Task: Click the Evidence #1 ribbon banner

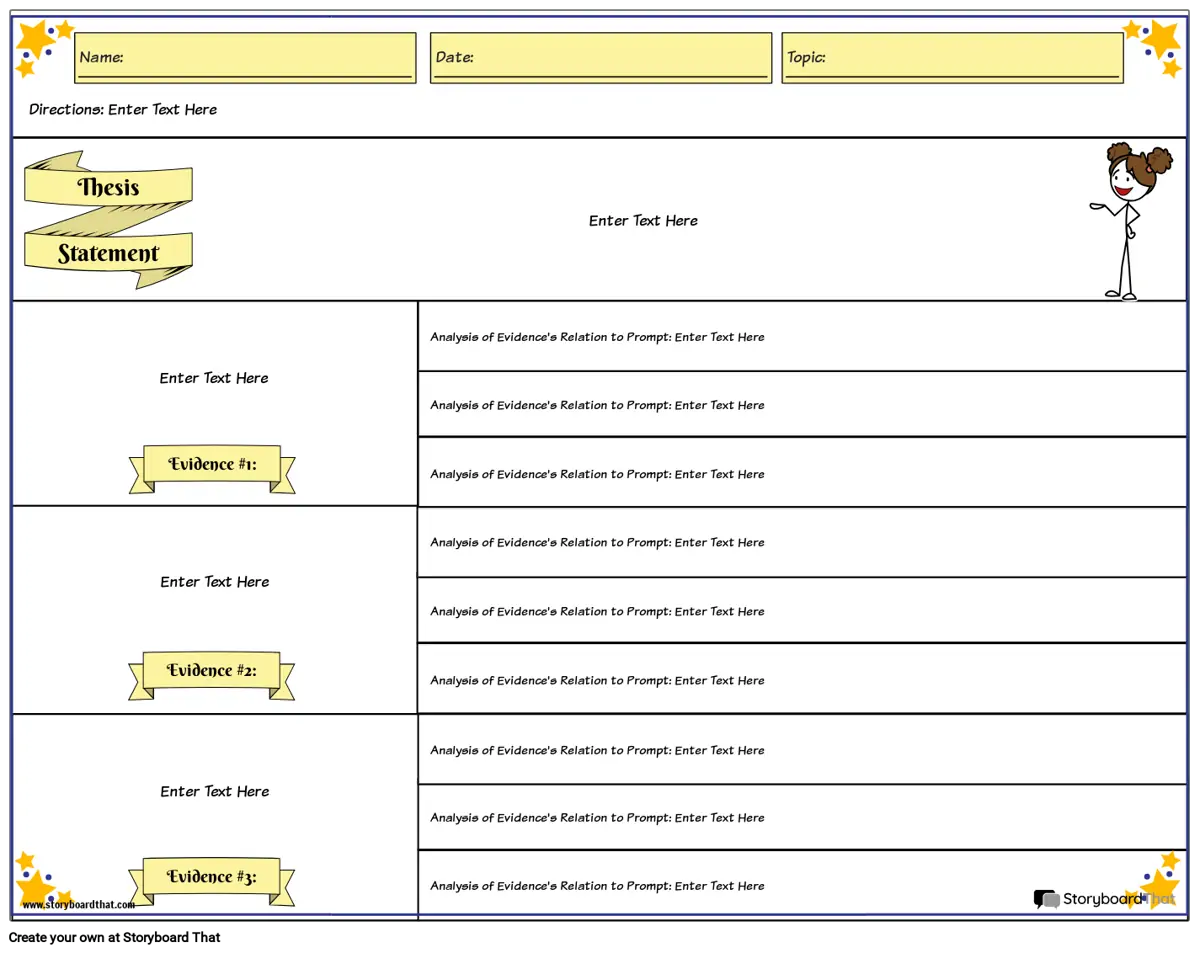Action: tap(212, 465)
